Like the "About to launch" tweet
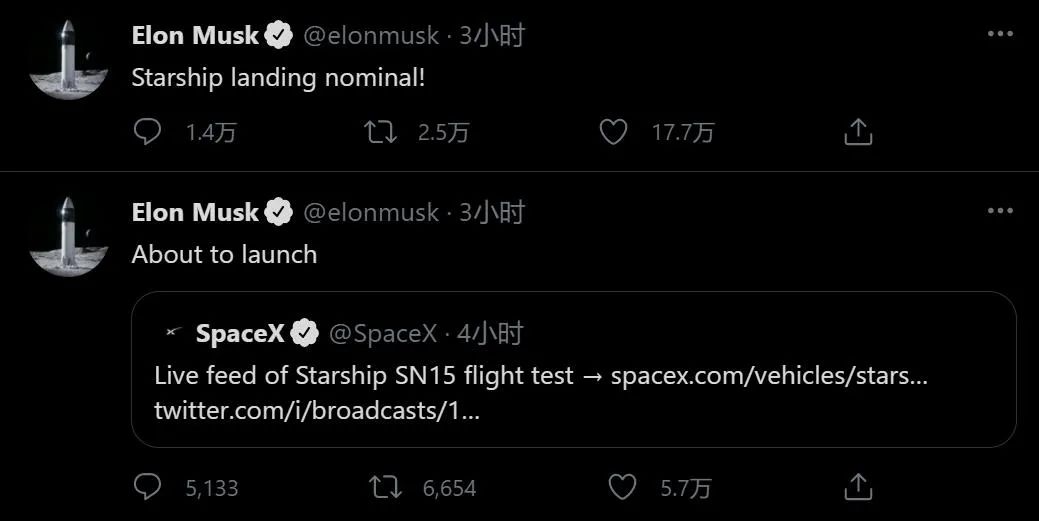The height and width of the screenshot is (521, 1039). 623,487
